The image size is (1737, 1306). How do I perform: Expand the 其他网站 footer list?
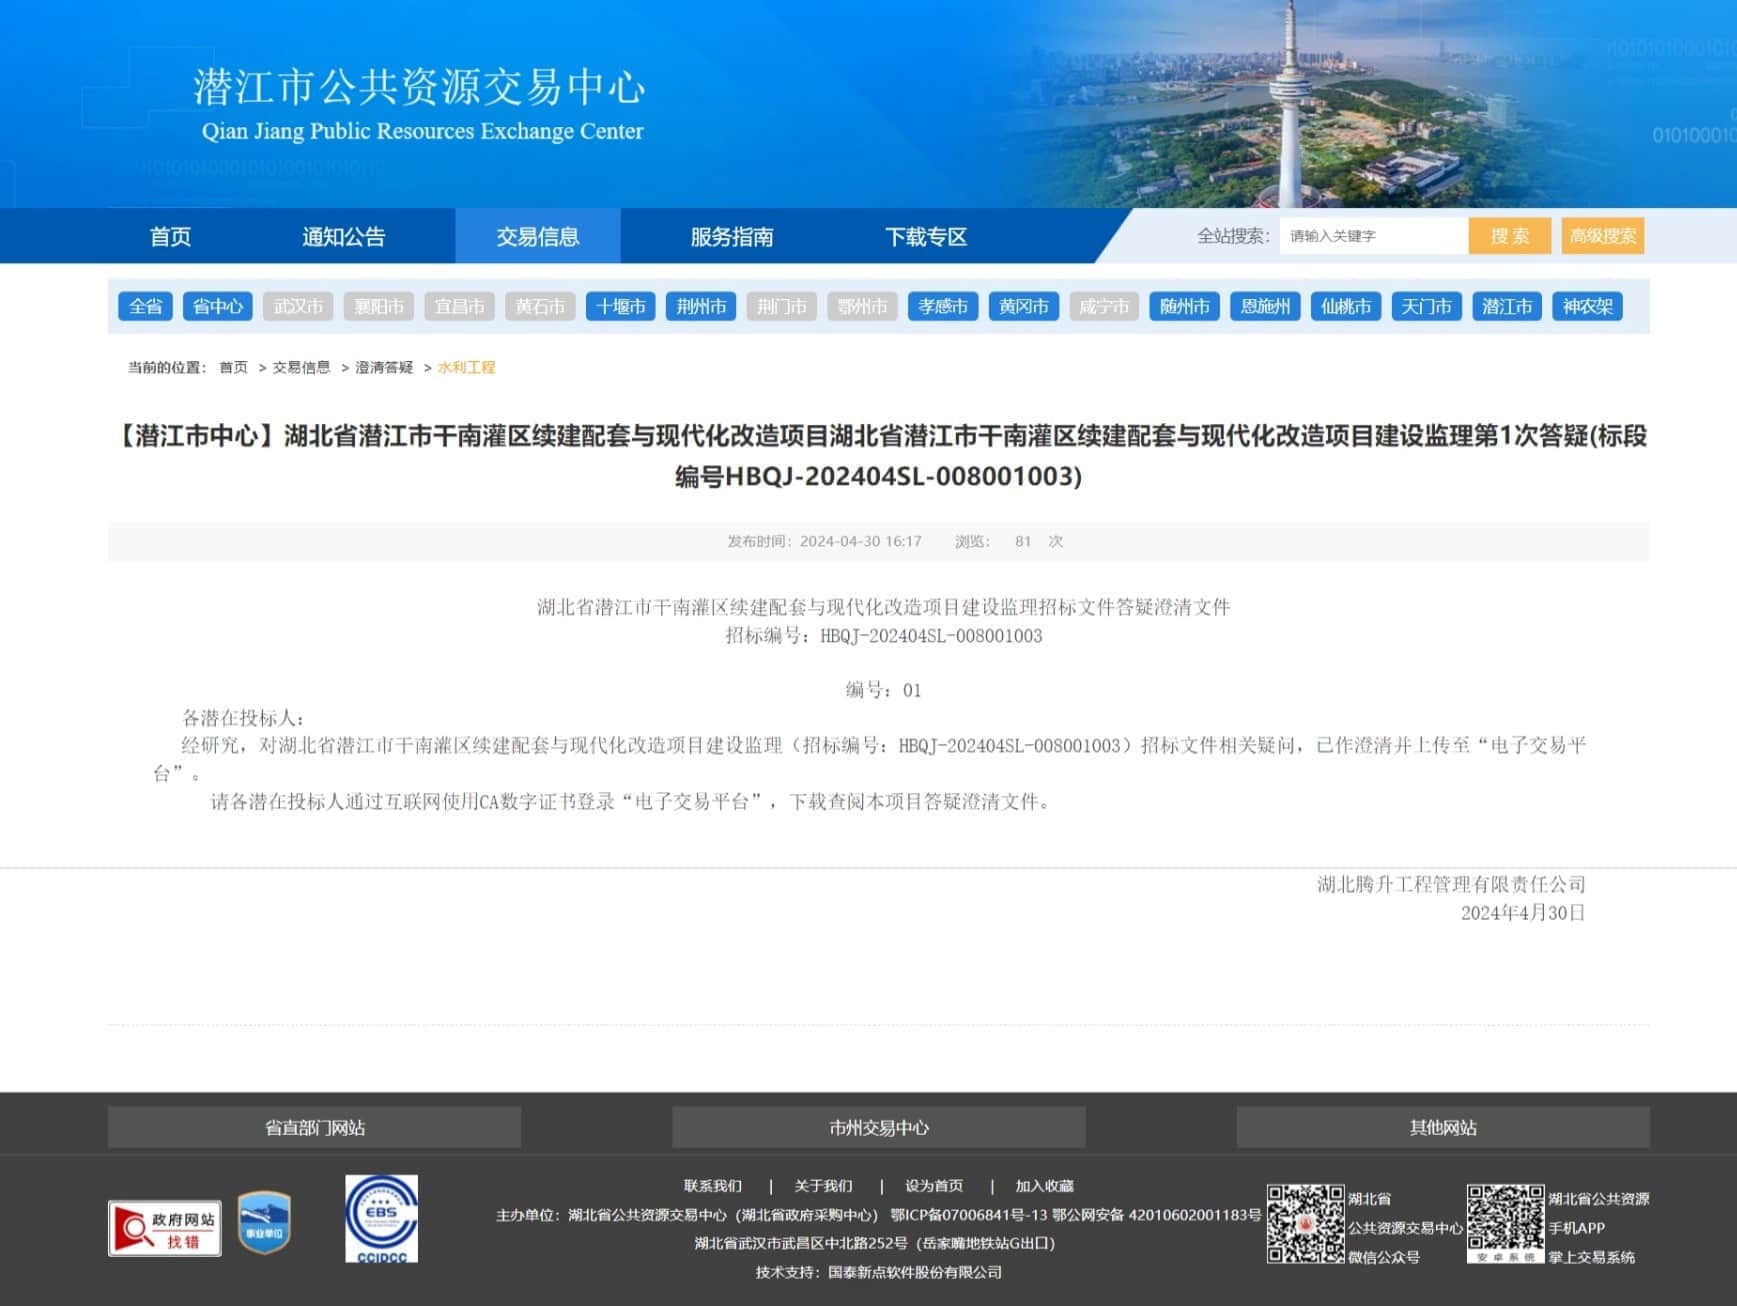coord(1442,1127)
